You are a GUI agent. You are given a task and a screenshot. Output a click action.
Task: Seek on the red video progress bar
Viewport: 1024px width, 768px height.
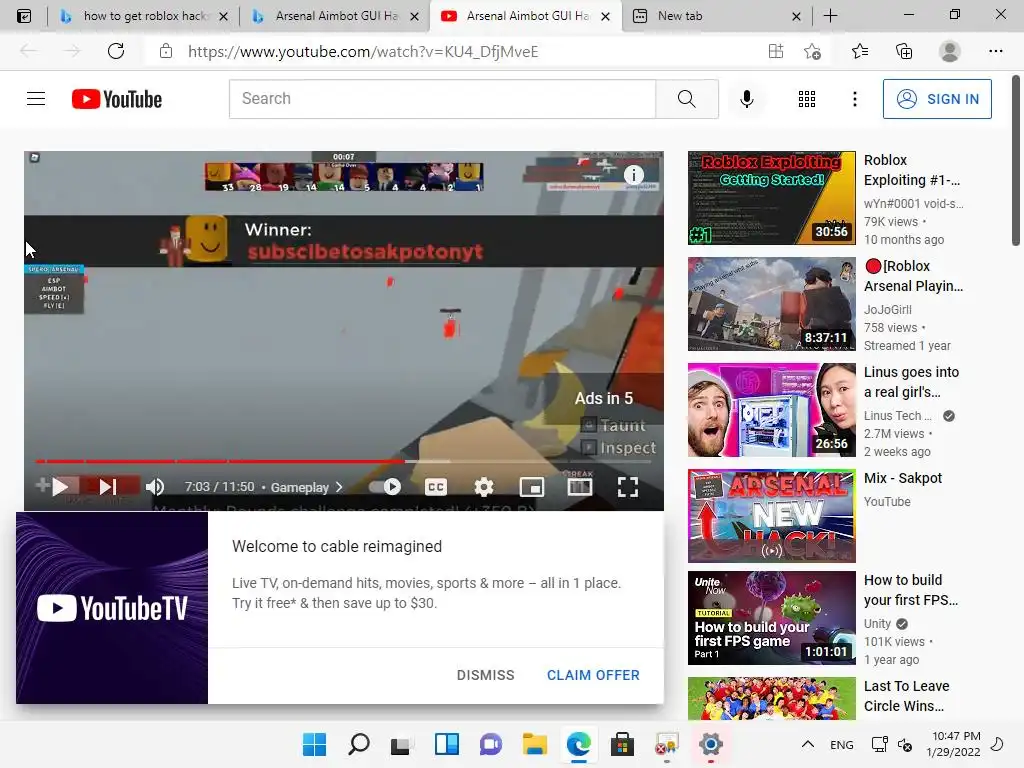click(344, 461)
